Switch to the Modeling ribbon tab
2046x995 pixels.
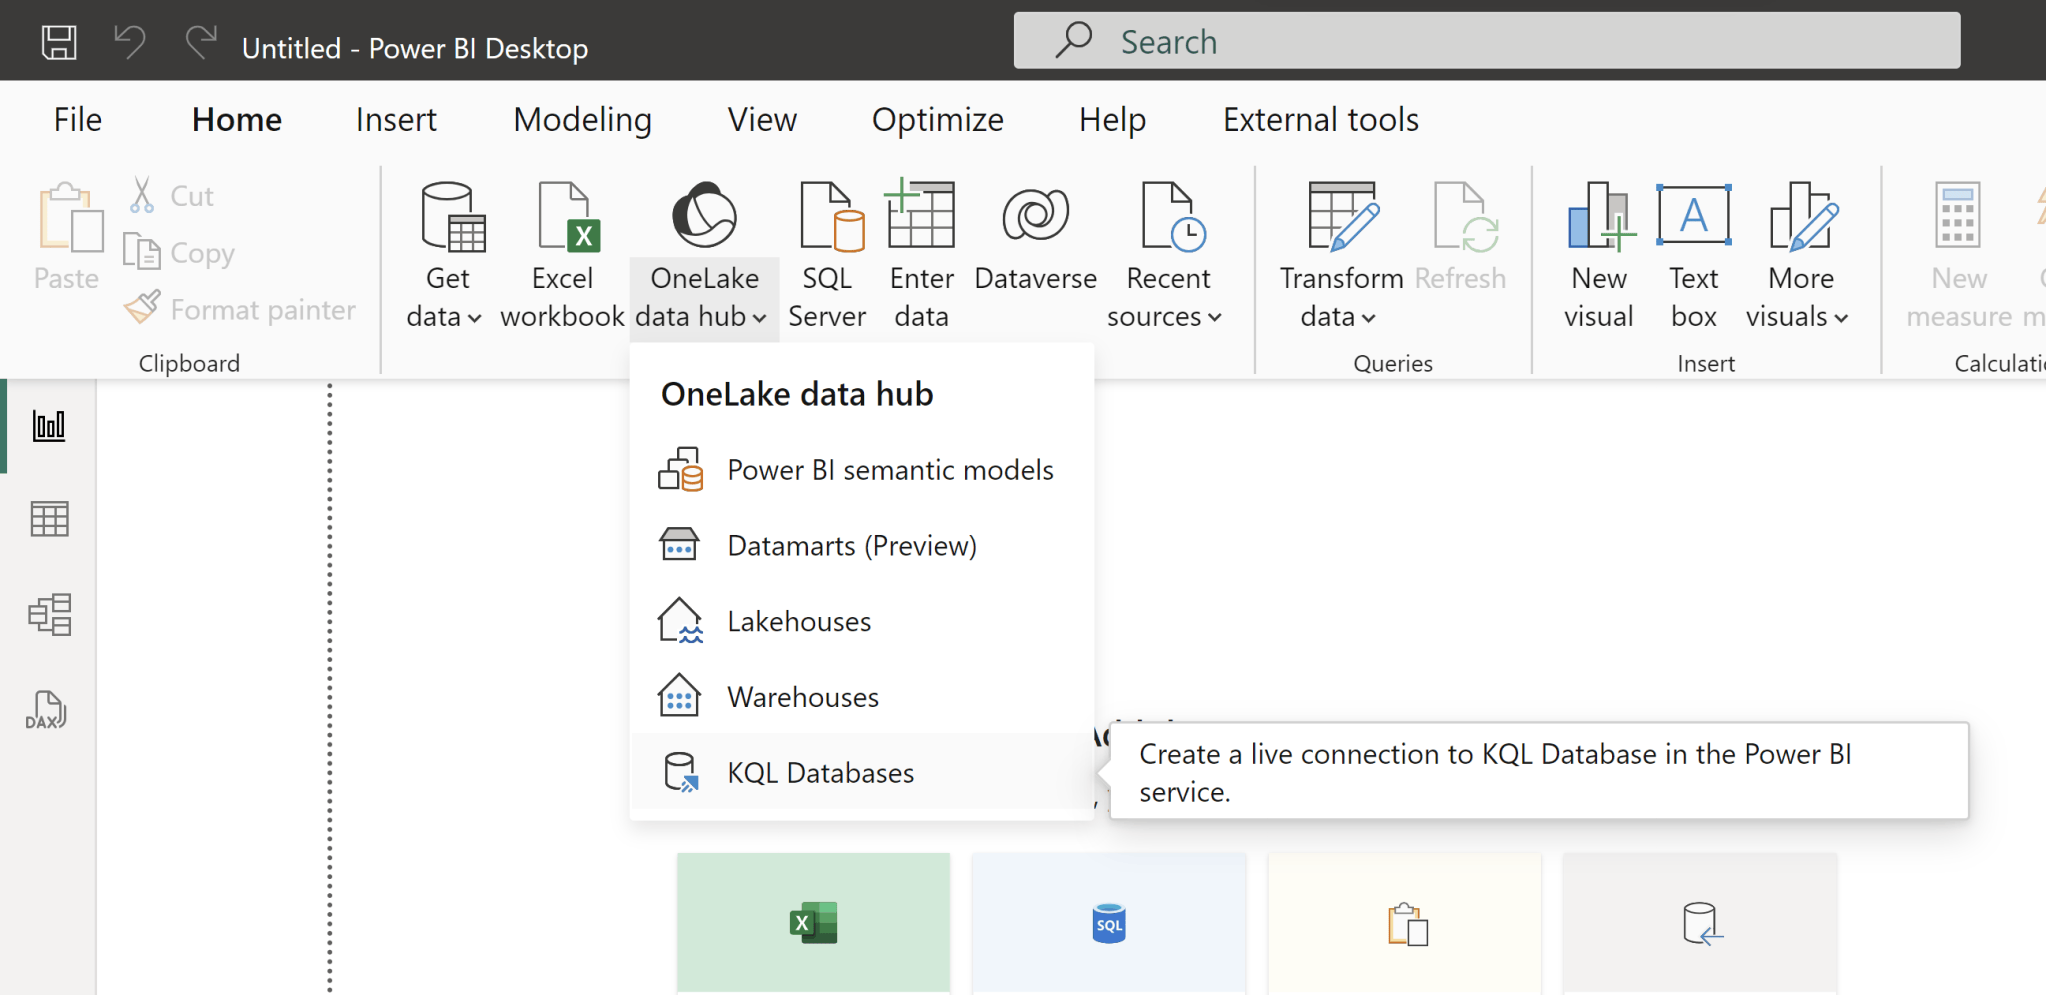point(582,120)
